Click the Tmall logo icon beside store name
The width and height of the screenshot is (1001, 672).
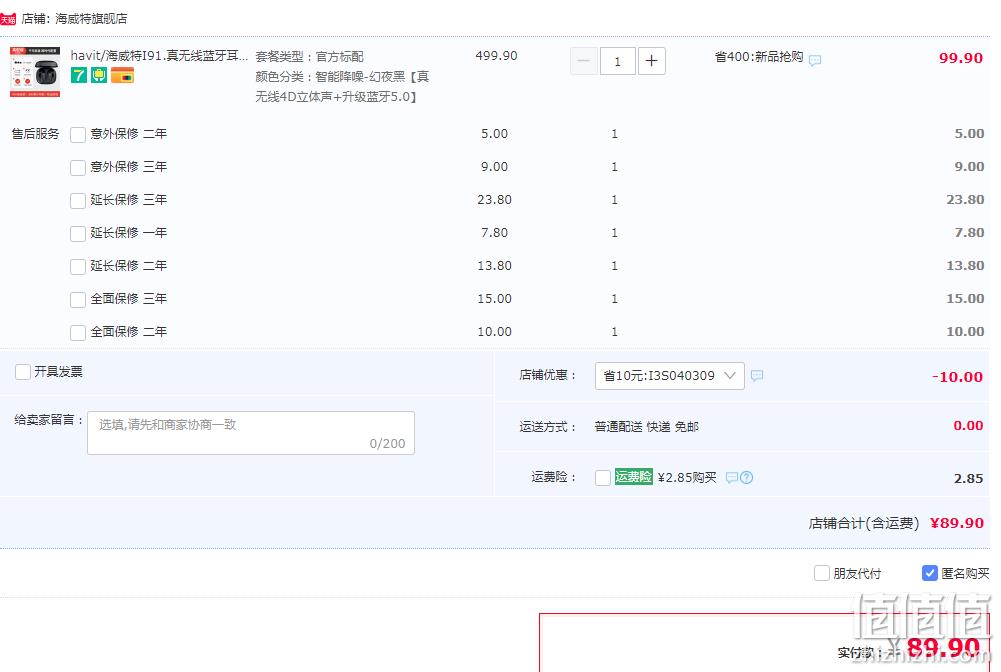point(8,19)
